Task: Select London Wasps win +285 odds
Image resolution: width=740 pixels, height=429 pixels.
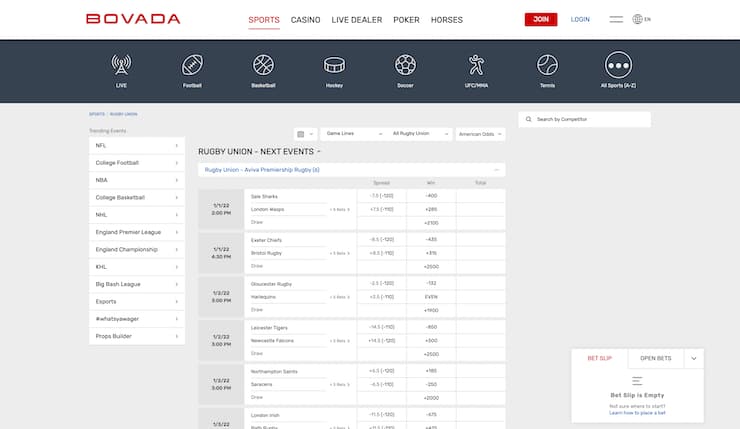Action: click(431, 210)
